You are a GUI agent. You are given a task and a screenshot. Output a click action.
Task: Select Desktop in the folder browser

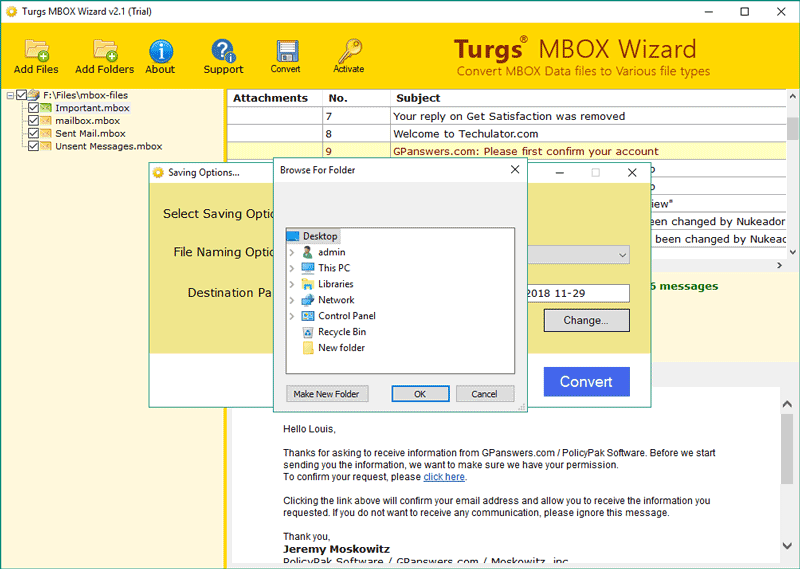pos(320,236)
